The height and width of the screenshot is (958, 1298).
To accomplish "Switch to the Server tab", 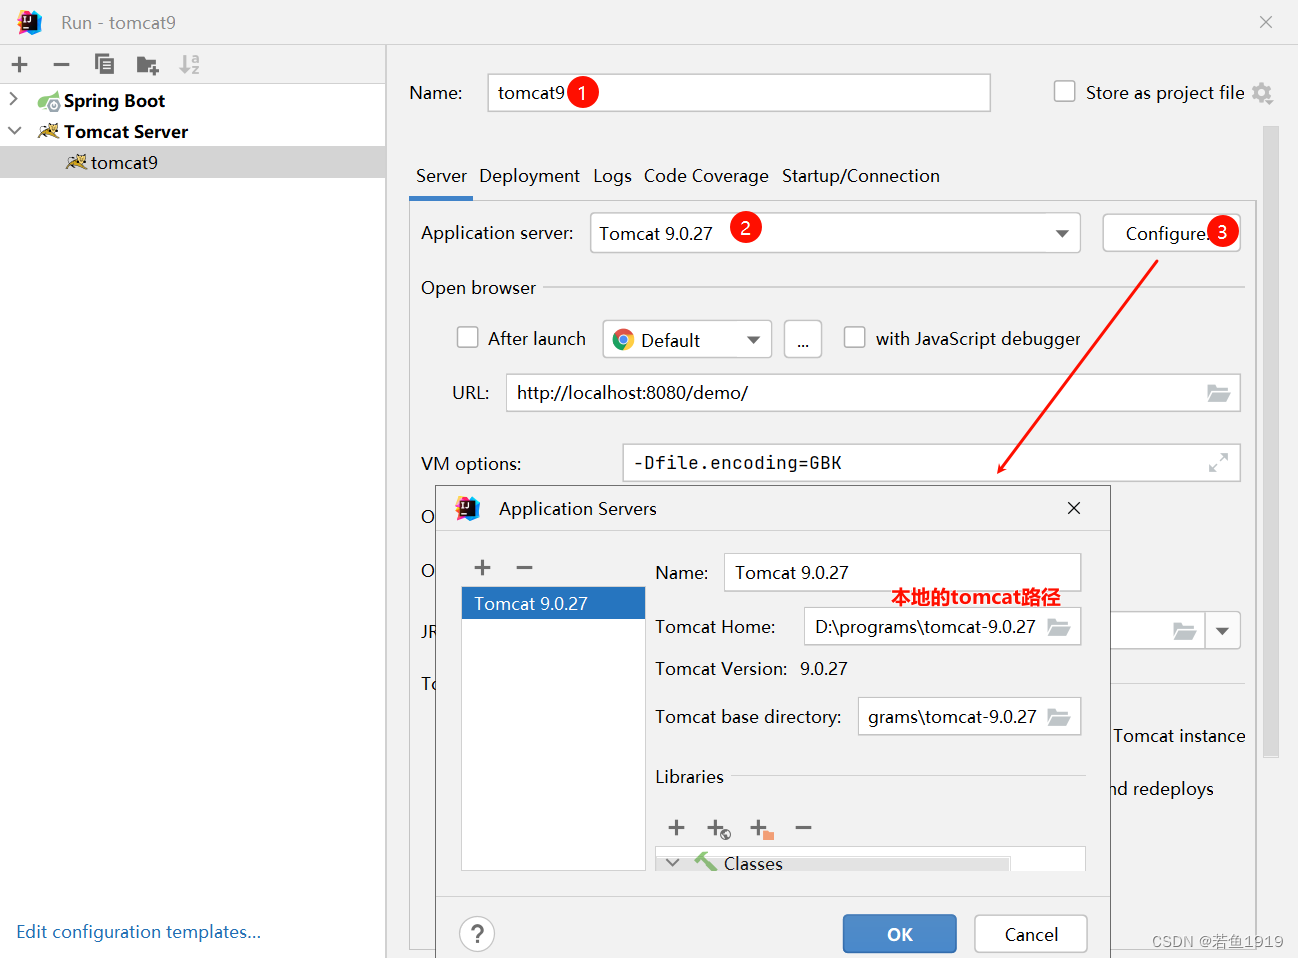I will click(x=441, y=176).
